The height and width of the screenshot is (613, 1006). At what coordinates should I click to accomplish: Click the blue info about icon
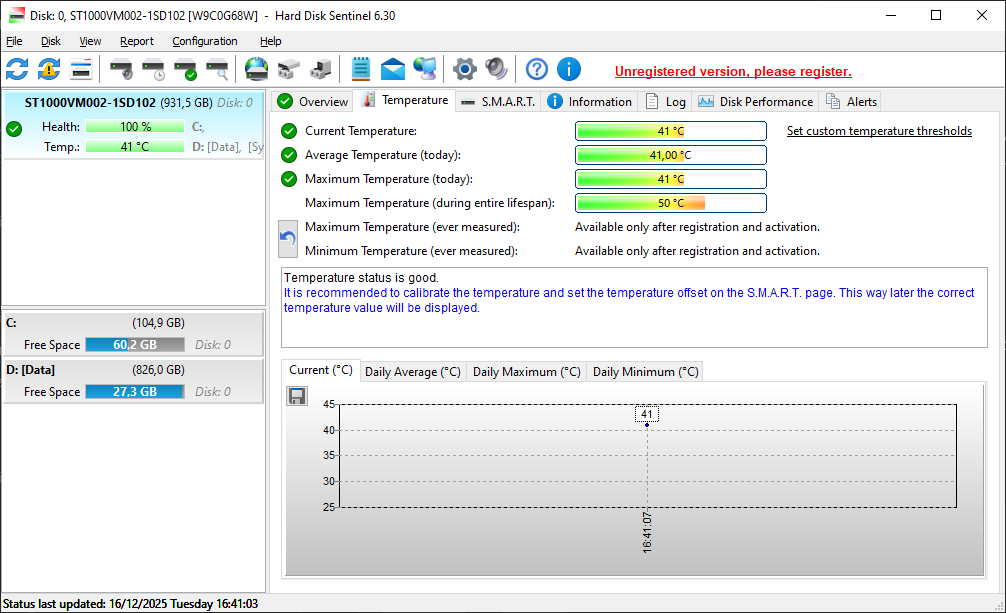click(x=569, y=69)
